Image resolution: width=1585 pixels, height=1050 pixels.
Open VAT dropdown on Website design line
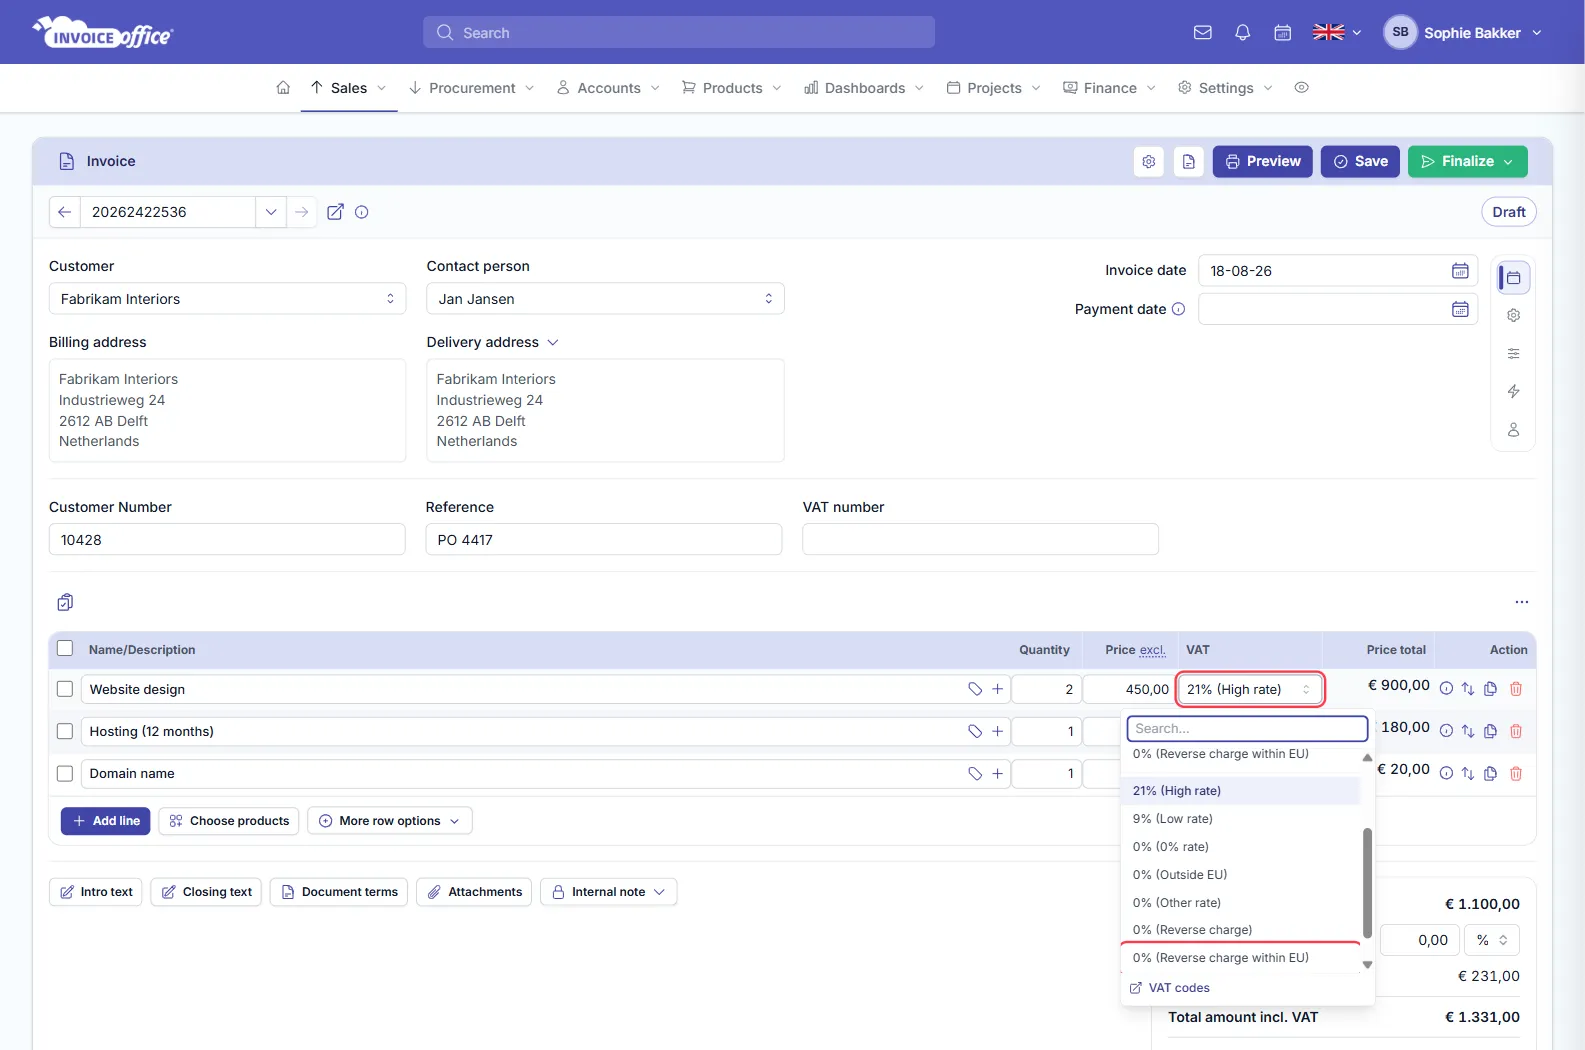click(x=1250, y=689)
